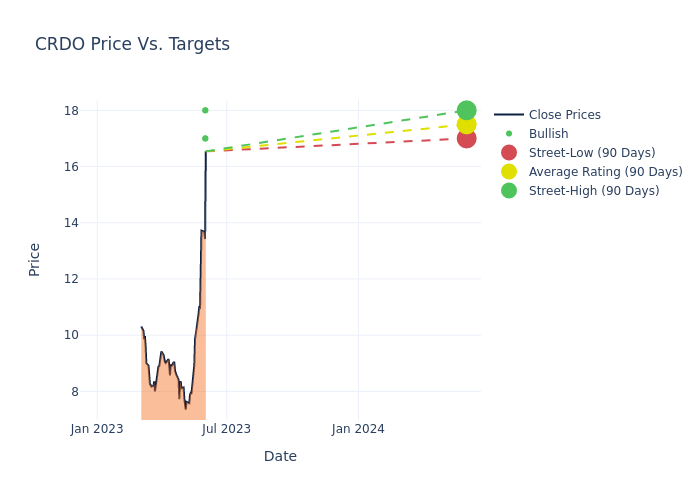Click the Date x-axis title
The width and height of the screenshot is (700, 500).
[280, 456]
